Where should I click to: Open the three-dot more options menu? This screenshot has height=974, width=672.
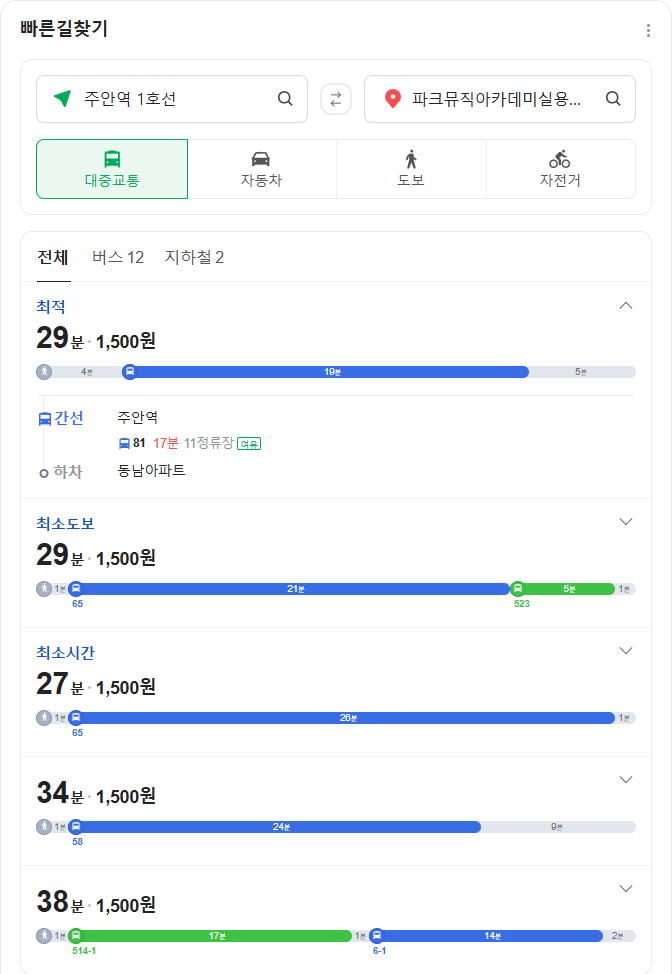pos(648,31)
